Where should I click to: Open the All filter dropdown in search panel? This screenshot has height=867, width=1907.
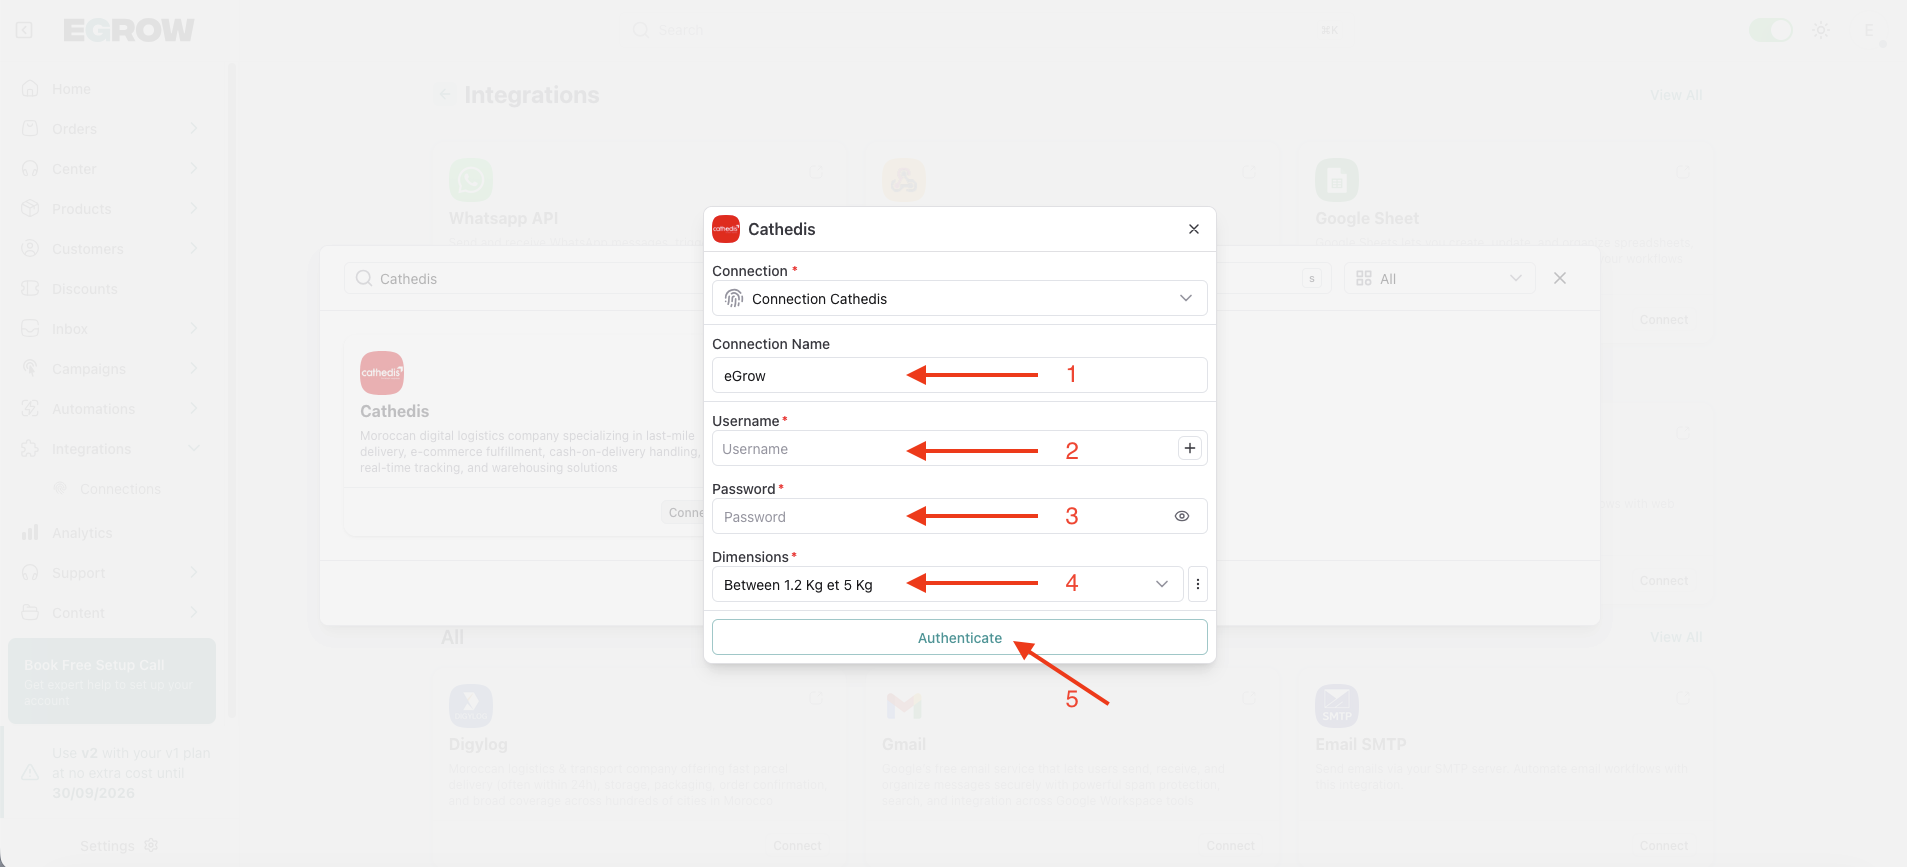tap(1439, 278)
